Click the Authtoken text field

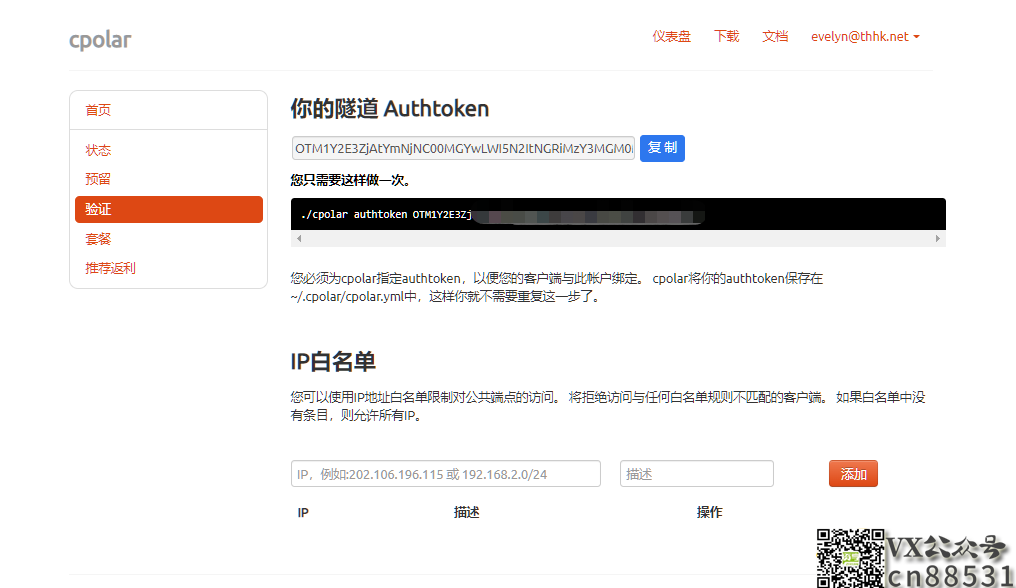click(463, 148)
